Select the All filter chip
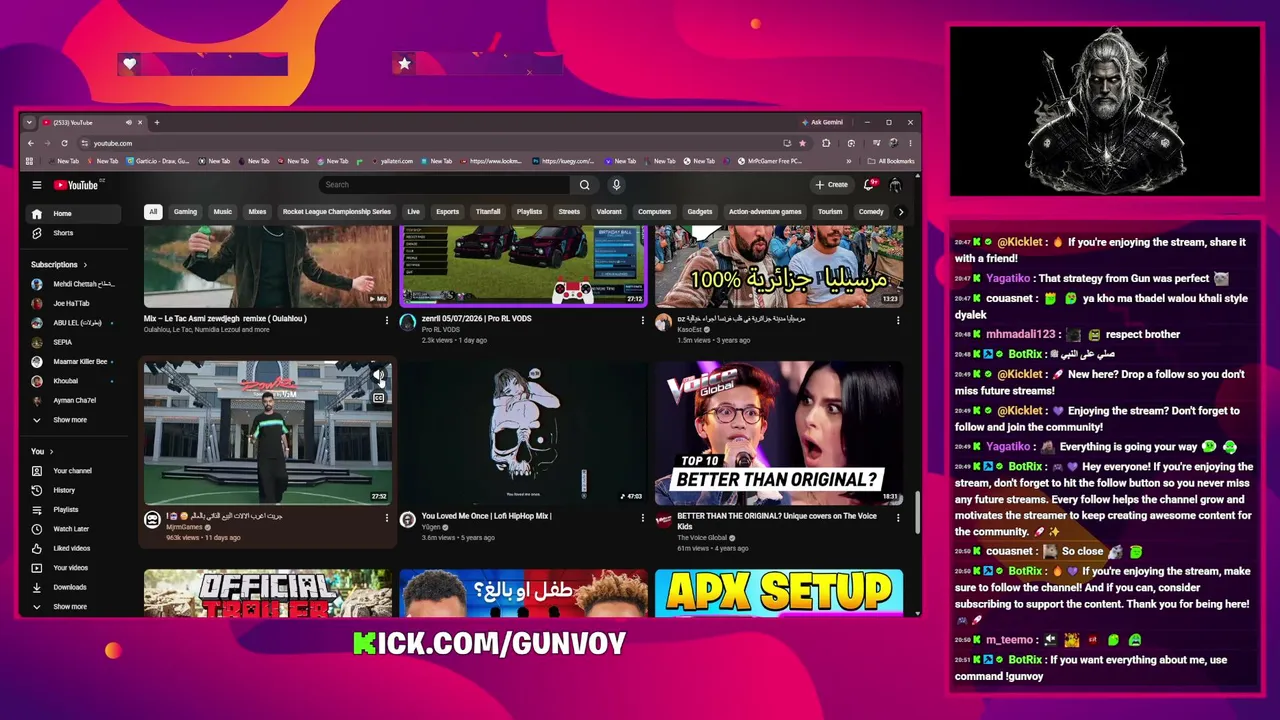The height and width of the screenshot is (720, 1280). (153, 212)
